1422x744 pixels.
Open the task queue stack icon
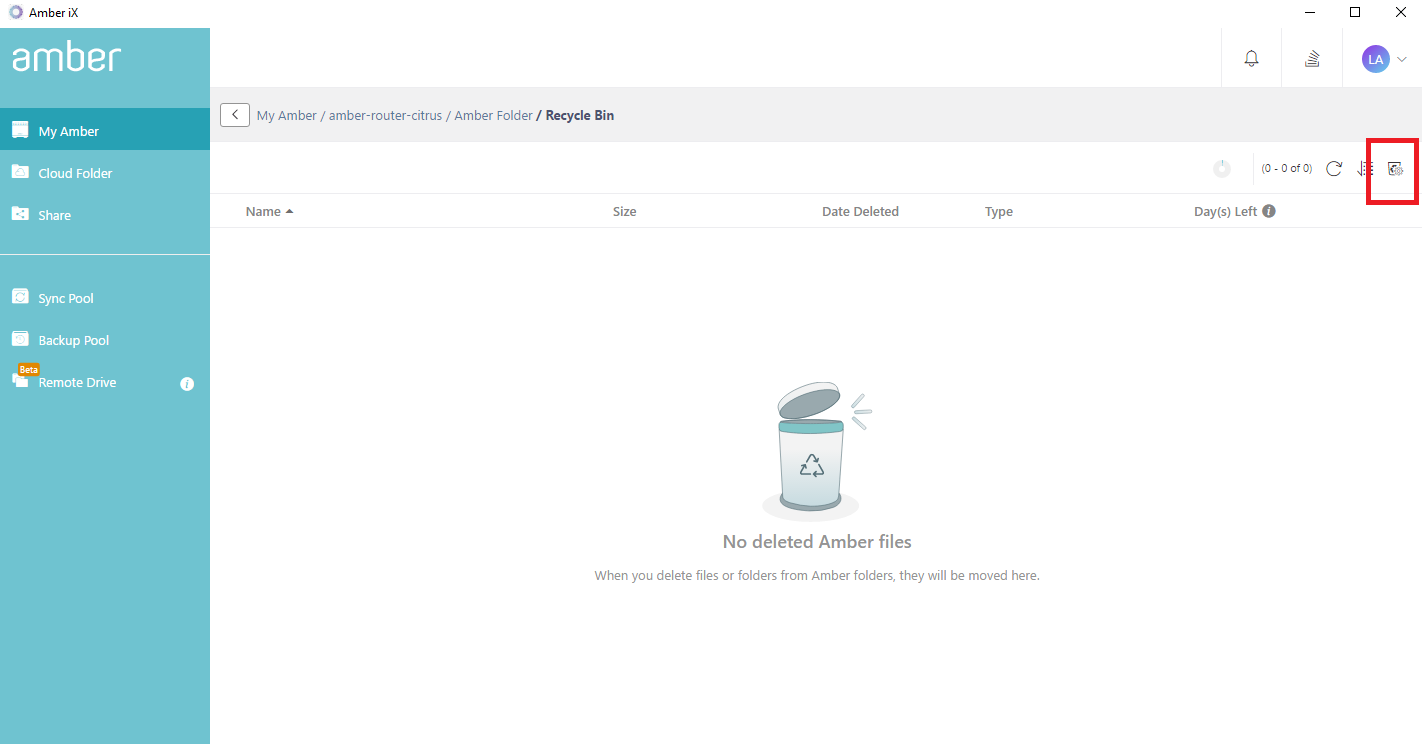pos(1312,59)
